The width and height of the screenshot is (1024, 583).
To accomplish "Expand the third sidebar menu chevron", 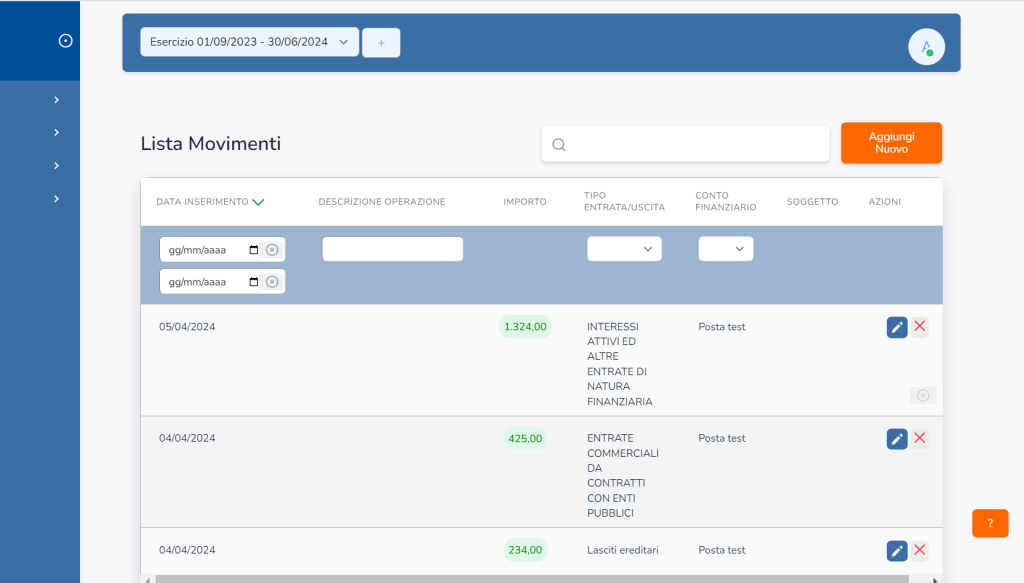I will coord(57,166).
